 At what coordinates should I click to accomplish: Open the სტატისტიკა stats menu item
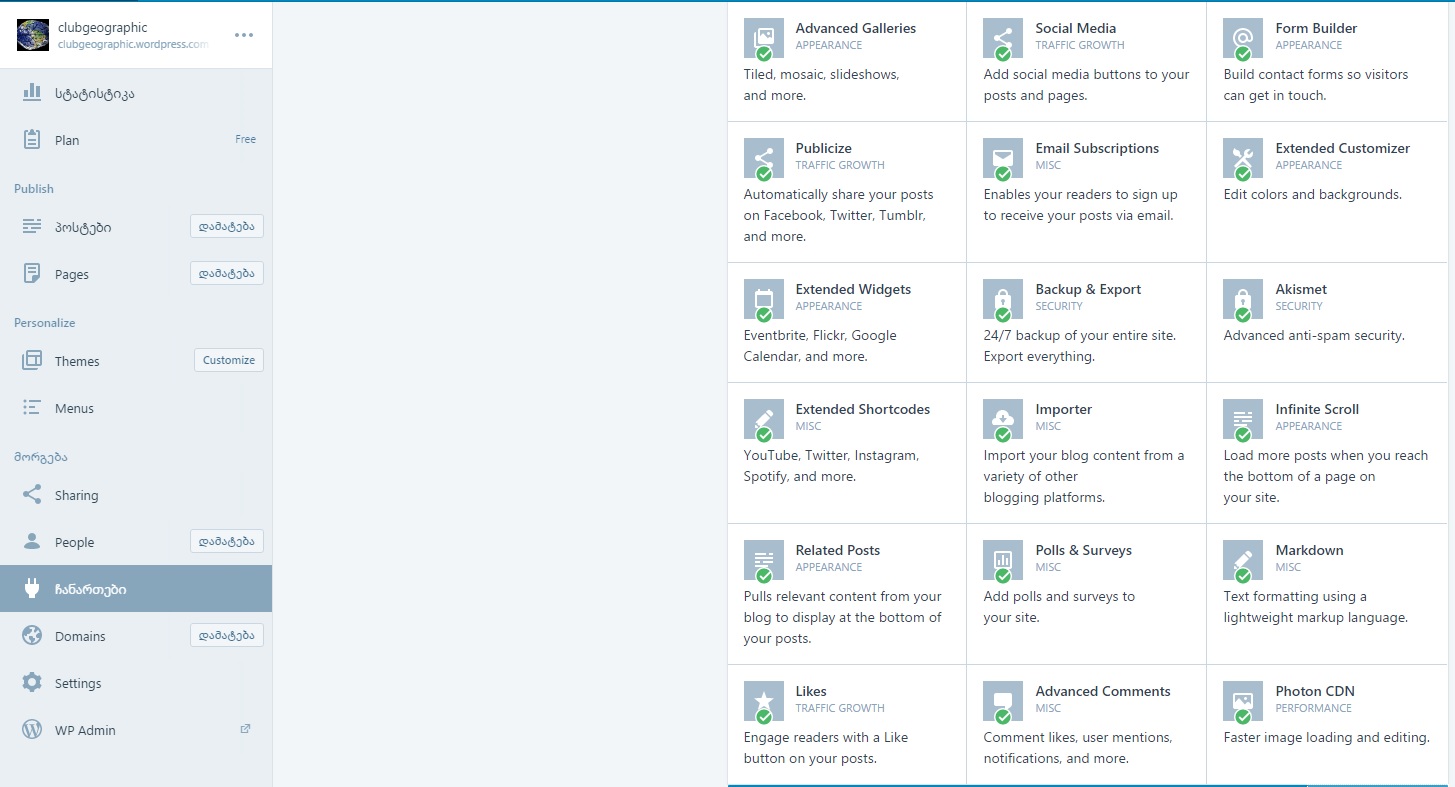[136, 93]
